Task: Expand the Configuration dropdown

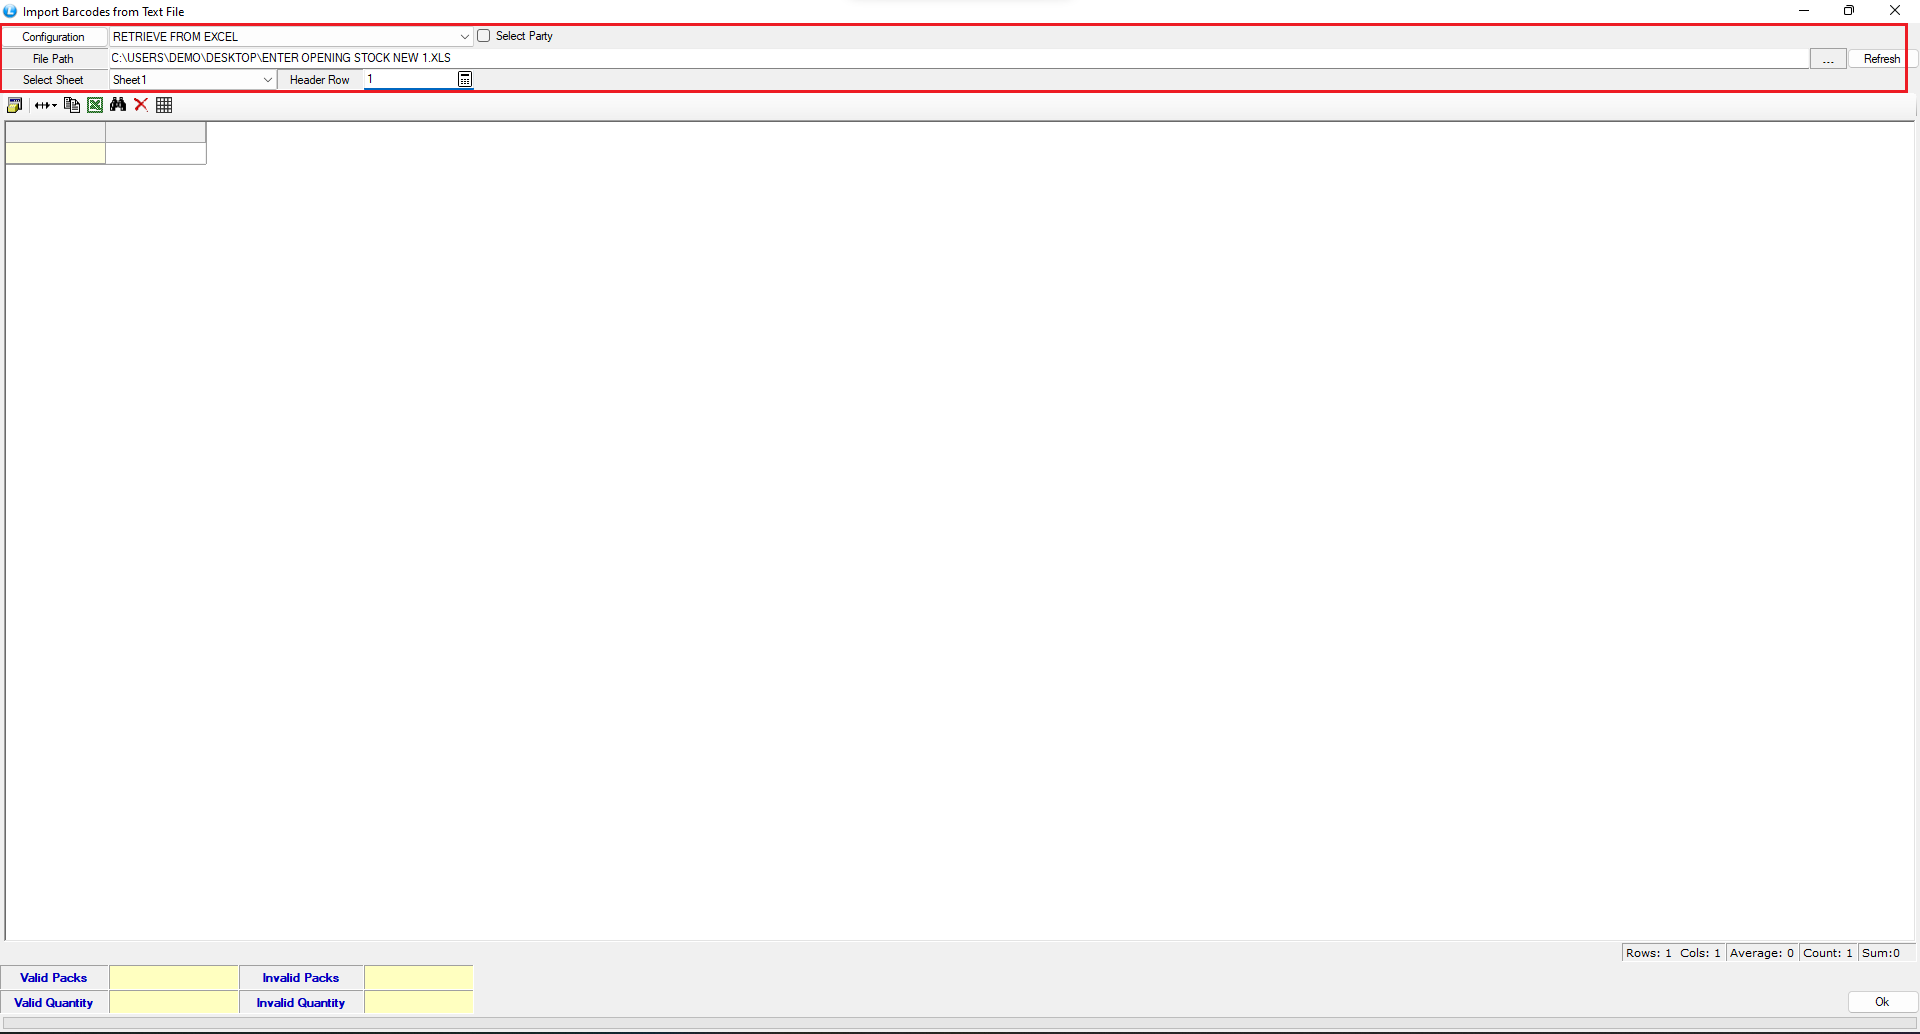Action: [464, 37]
